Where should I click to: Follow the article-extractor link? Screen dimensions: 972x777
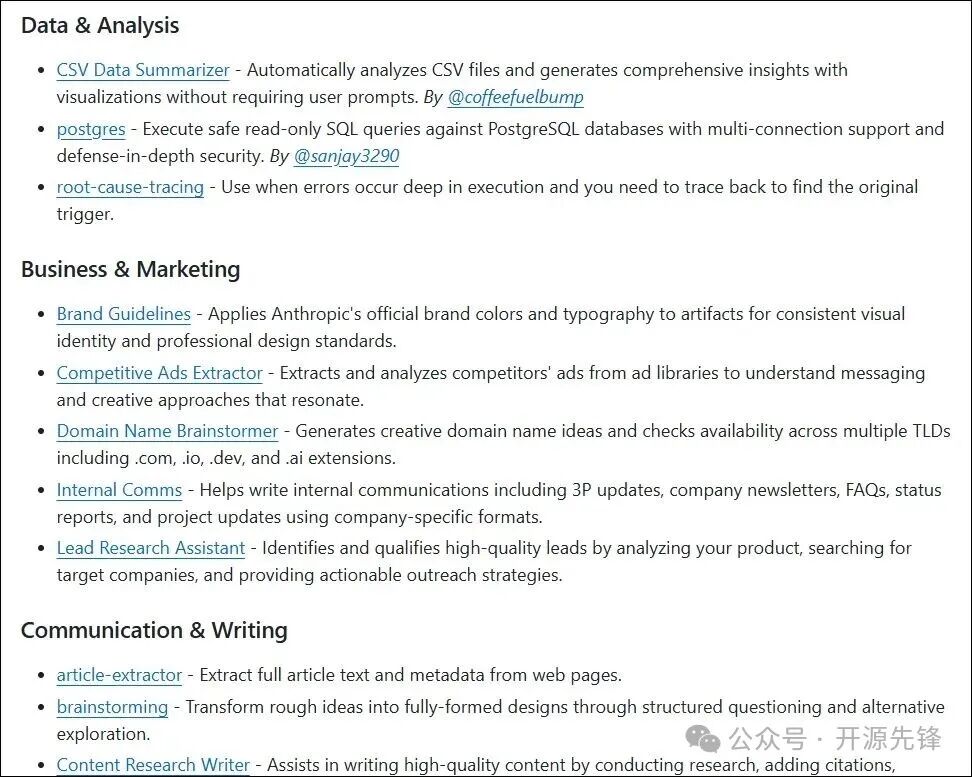click(119, 675)
